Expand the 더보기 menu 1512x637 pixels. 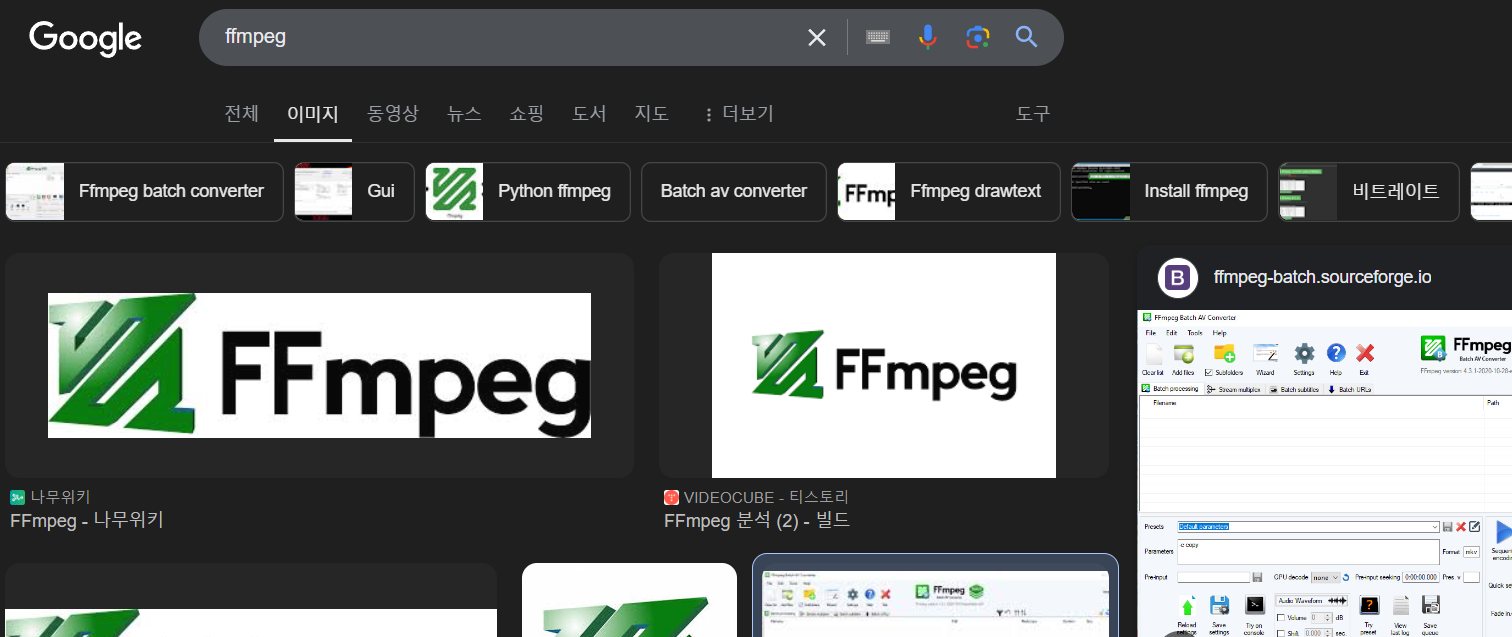tap(739, 114)
